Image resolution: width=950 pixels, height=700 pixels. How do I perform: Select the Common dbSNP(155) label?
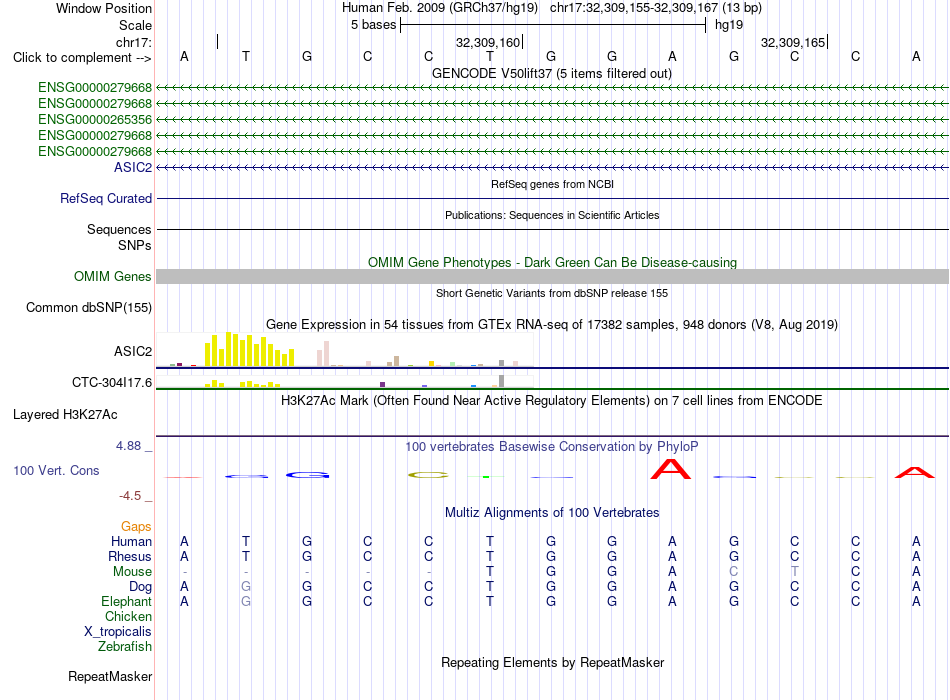88,307
